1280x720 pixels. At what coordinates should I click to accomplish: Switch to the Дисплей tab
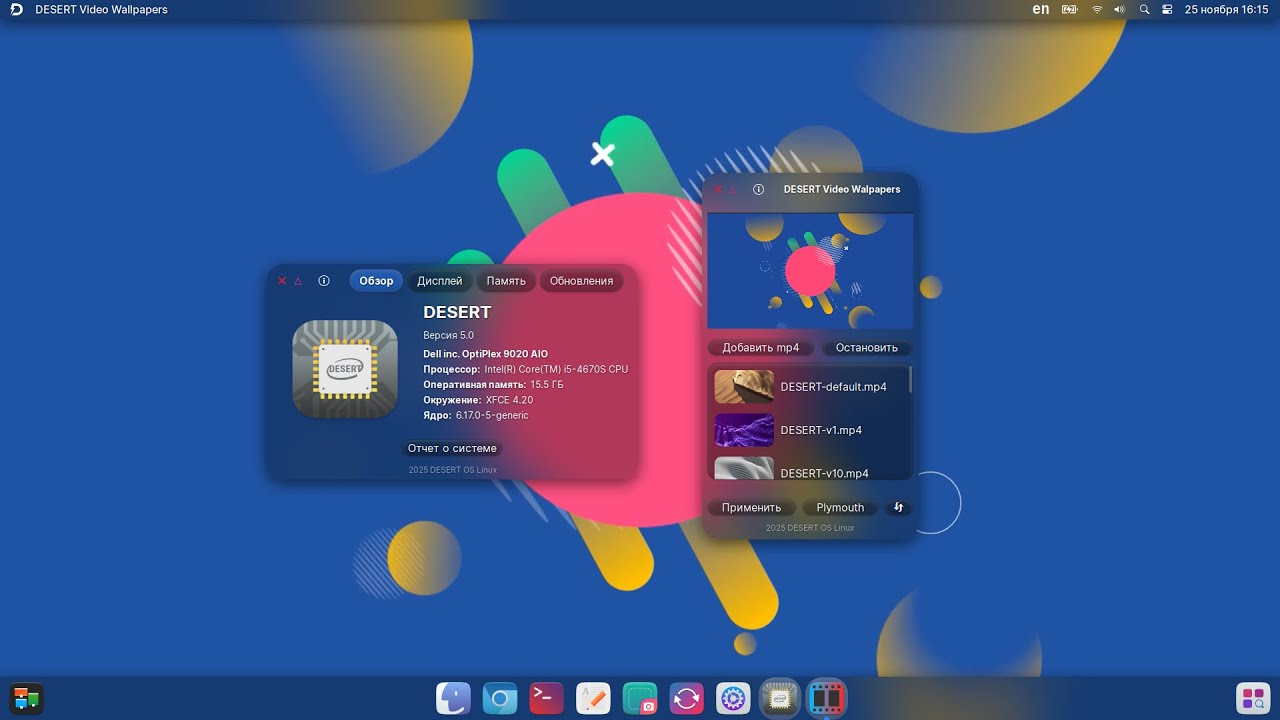(440, 281)
